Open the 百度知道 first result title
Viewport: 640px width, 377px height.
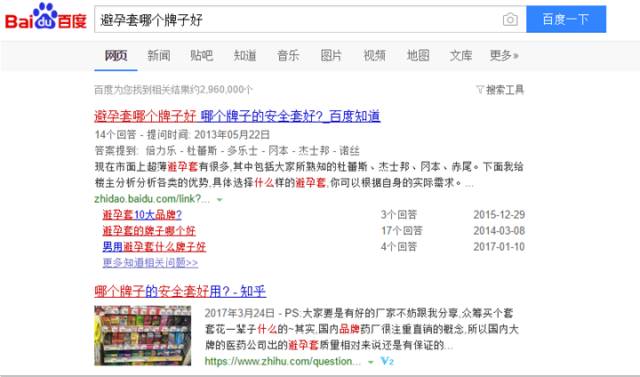click(237, 116)
